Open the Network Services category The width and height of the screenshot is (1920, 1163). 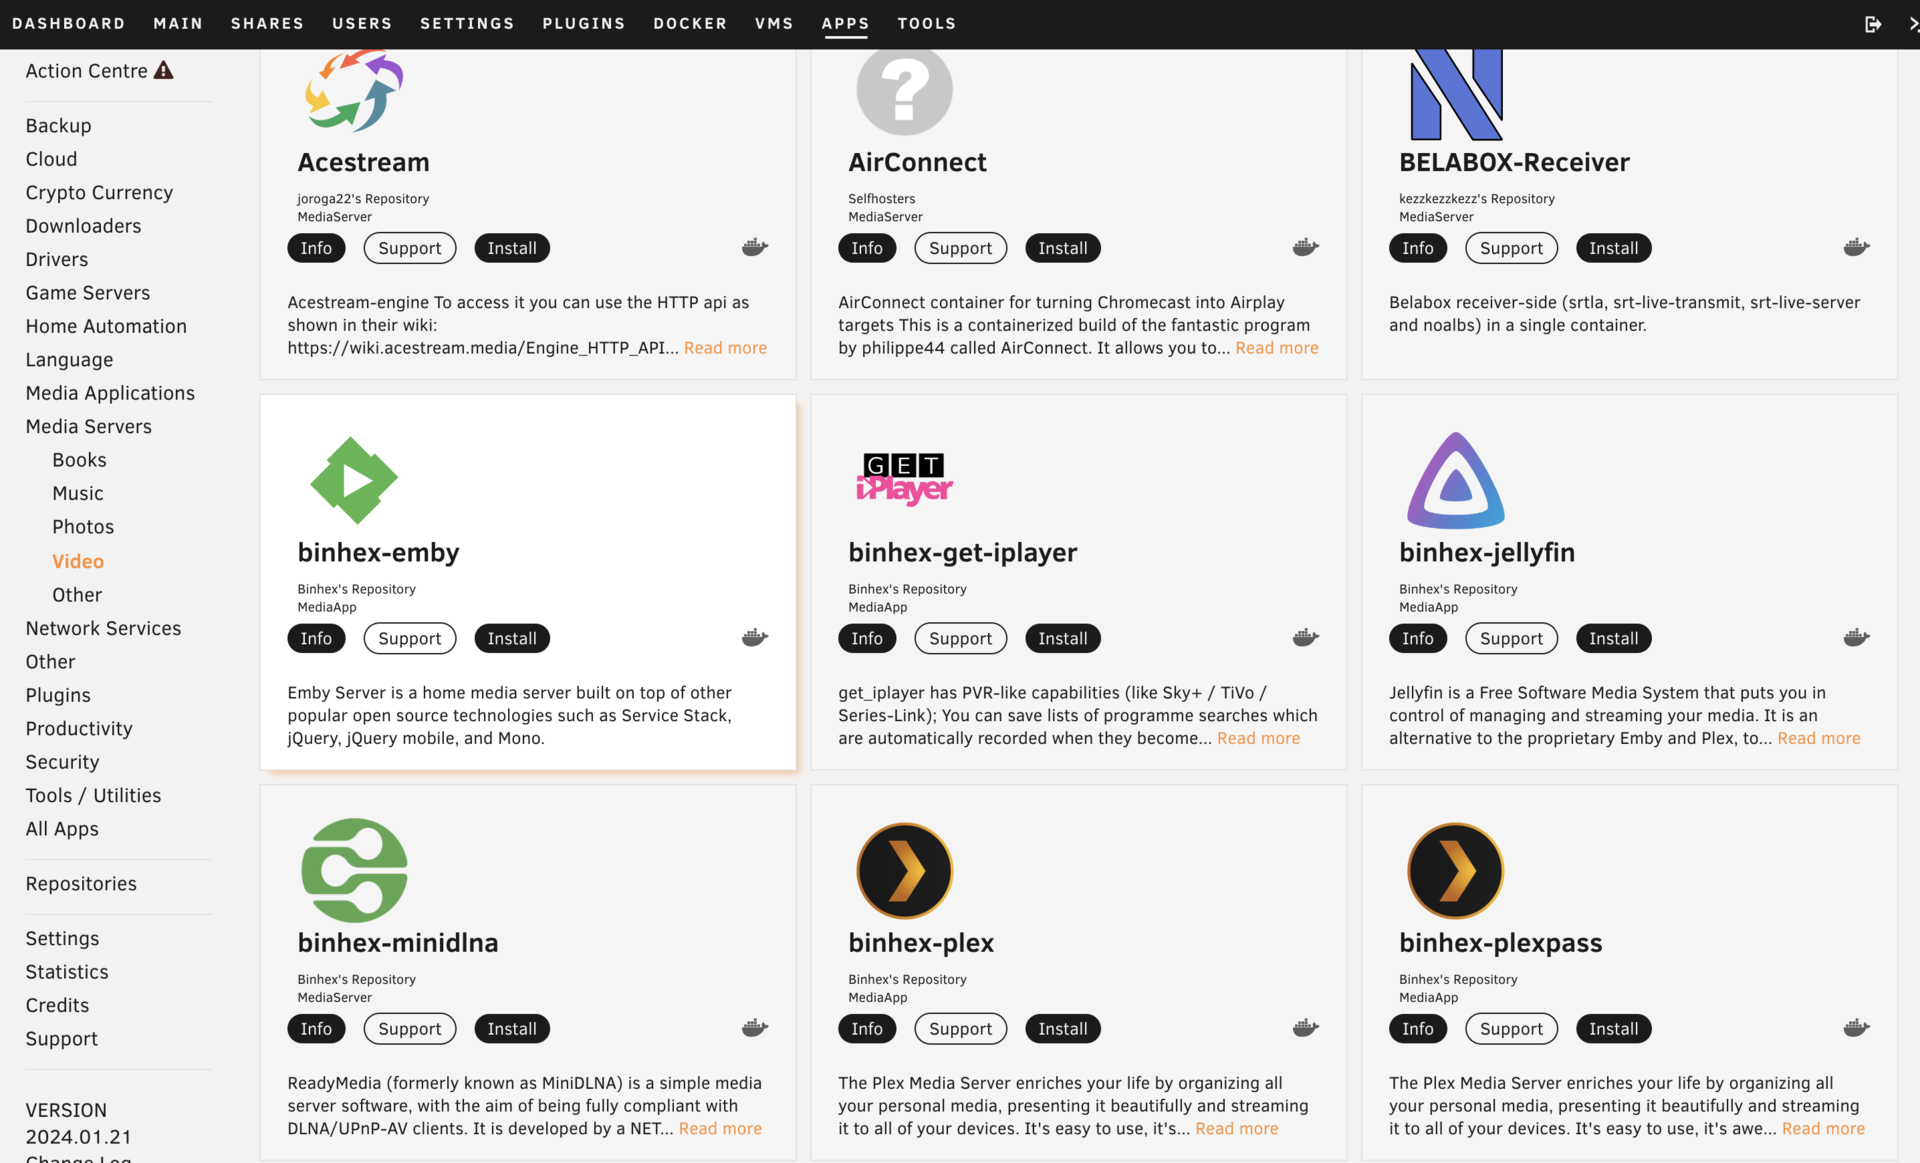click(103, 628)
